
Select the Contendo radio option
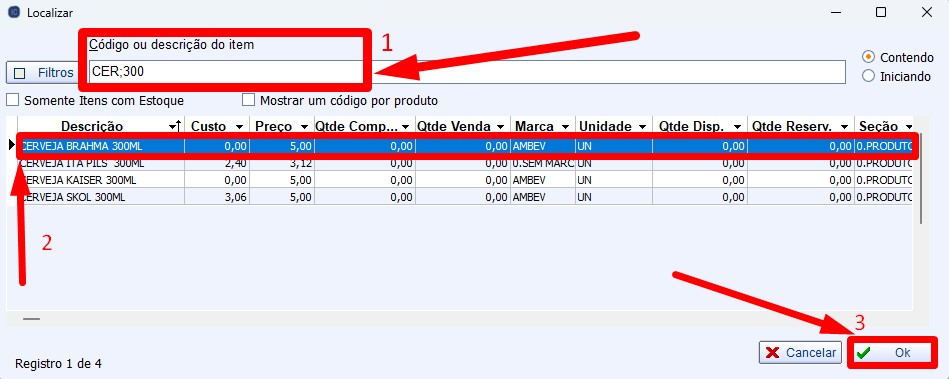click(x=869, y=57)
